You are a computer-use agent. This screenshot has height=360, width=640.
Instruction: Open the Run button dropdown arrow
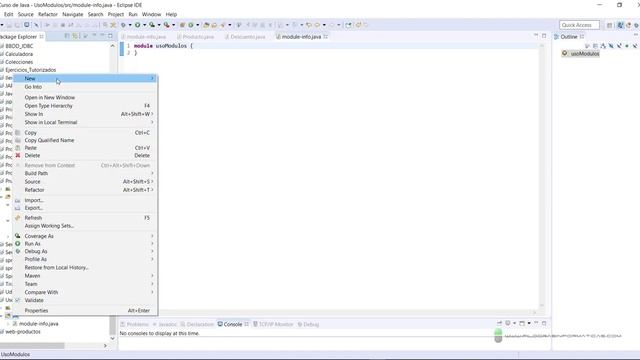pyautogui.click(x=144, y=25)
